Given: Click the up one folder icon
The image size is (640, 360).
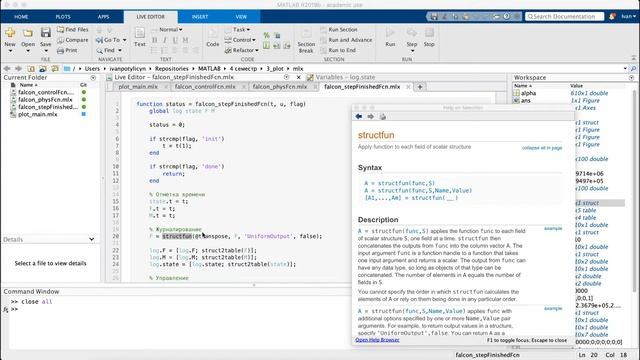Looking at the screenshot, I should pos(31,69).
